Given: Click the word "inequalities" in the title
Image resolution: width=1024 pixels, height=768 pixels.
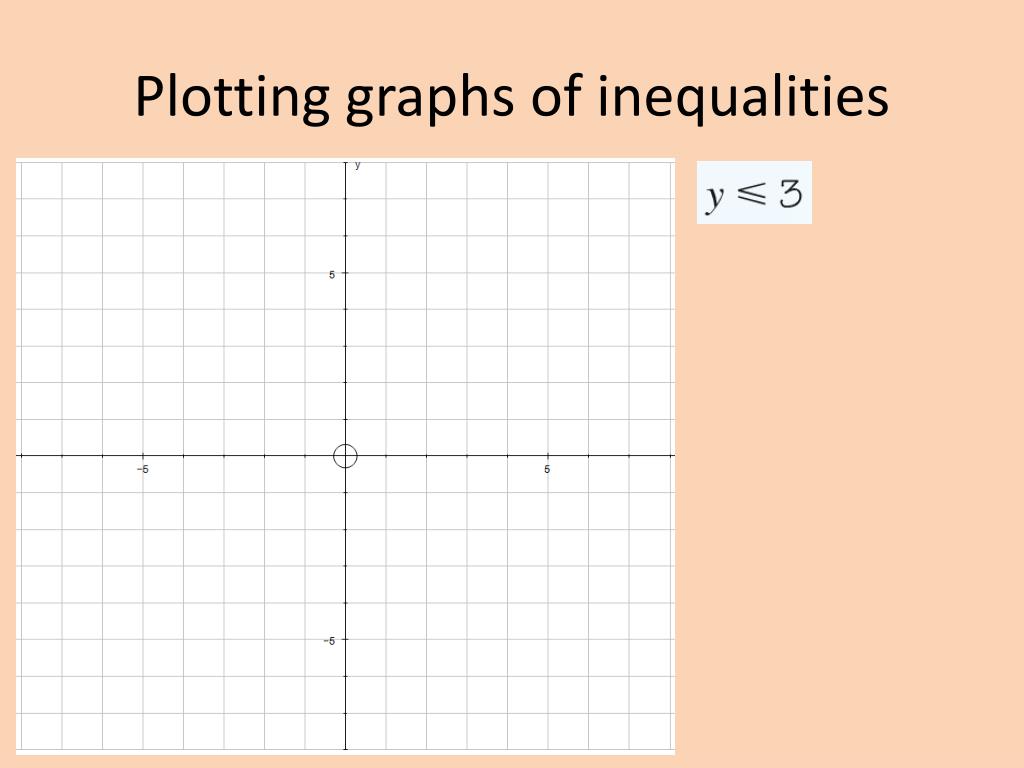Looking at the screenshot, I should (743, 97).
